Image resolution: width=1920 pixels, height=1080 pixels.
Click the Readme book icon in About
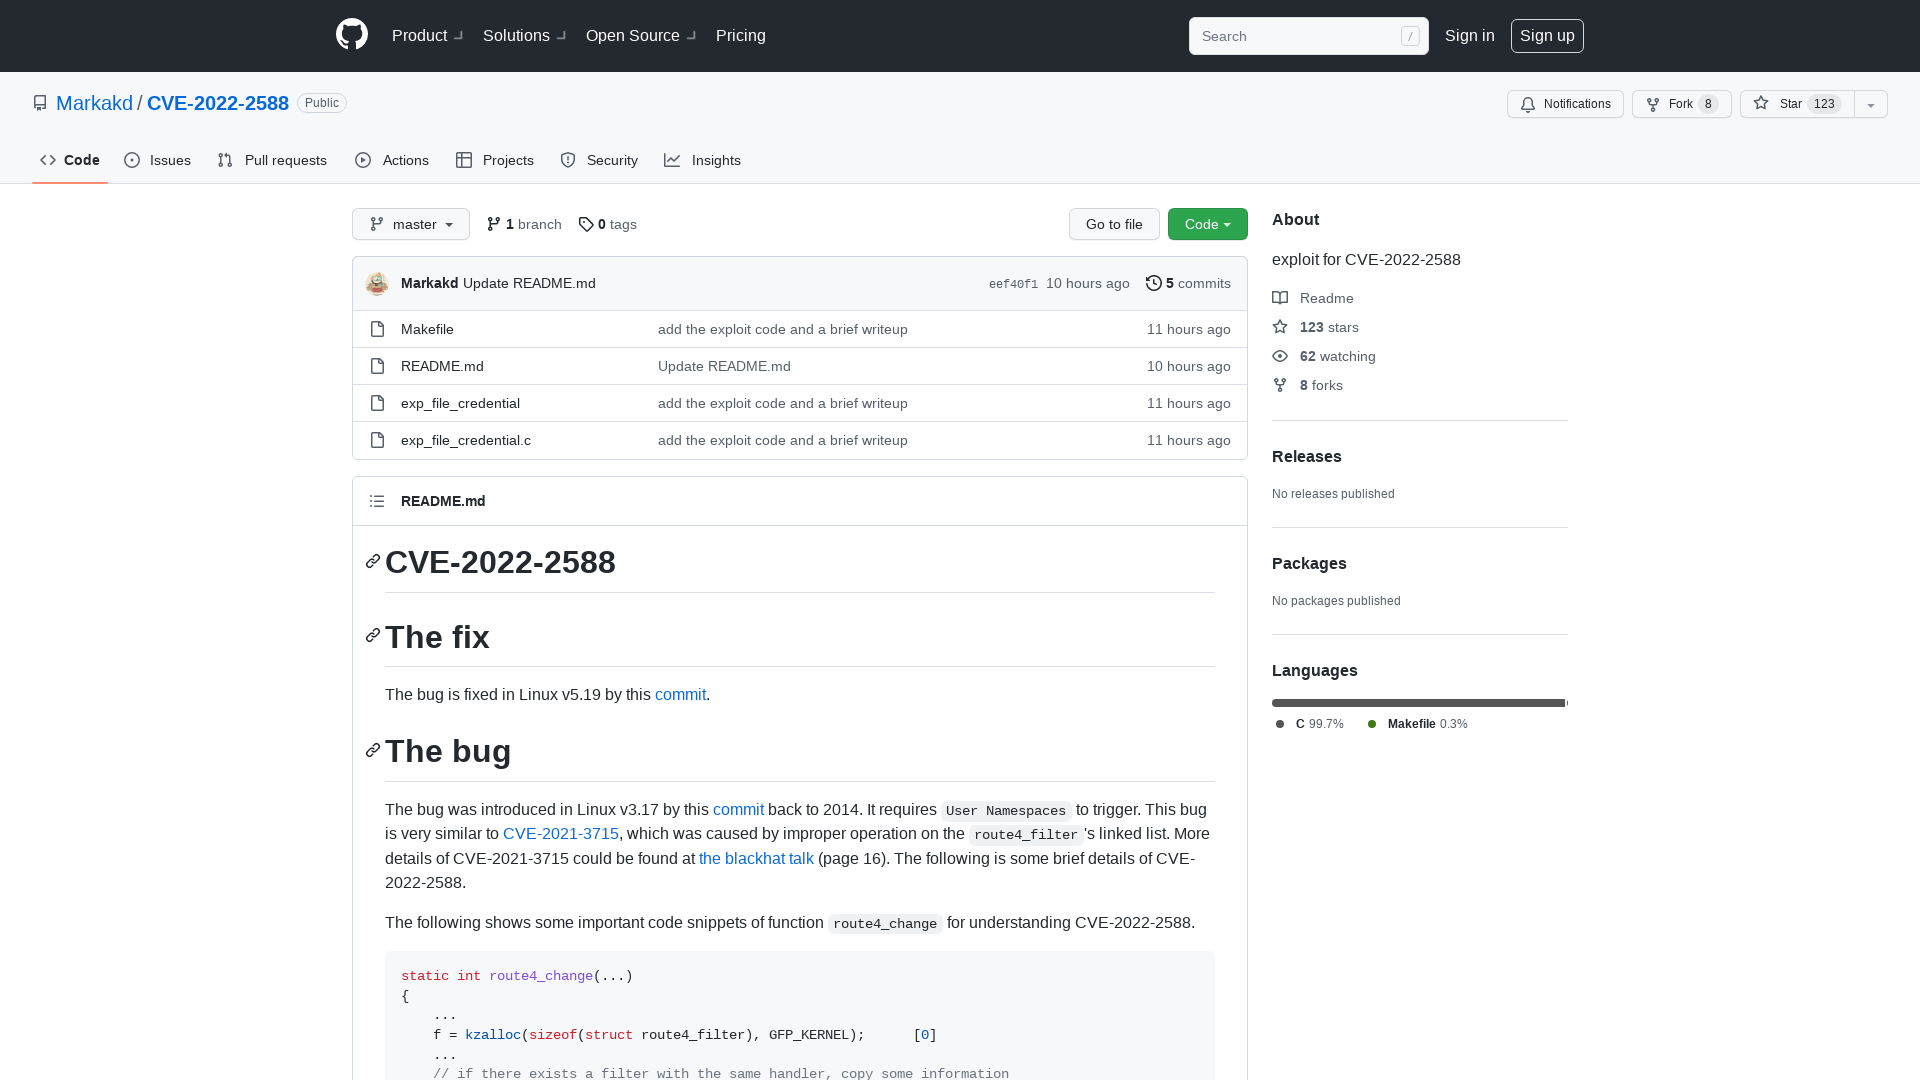coord(1281,297)
